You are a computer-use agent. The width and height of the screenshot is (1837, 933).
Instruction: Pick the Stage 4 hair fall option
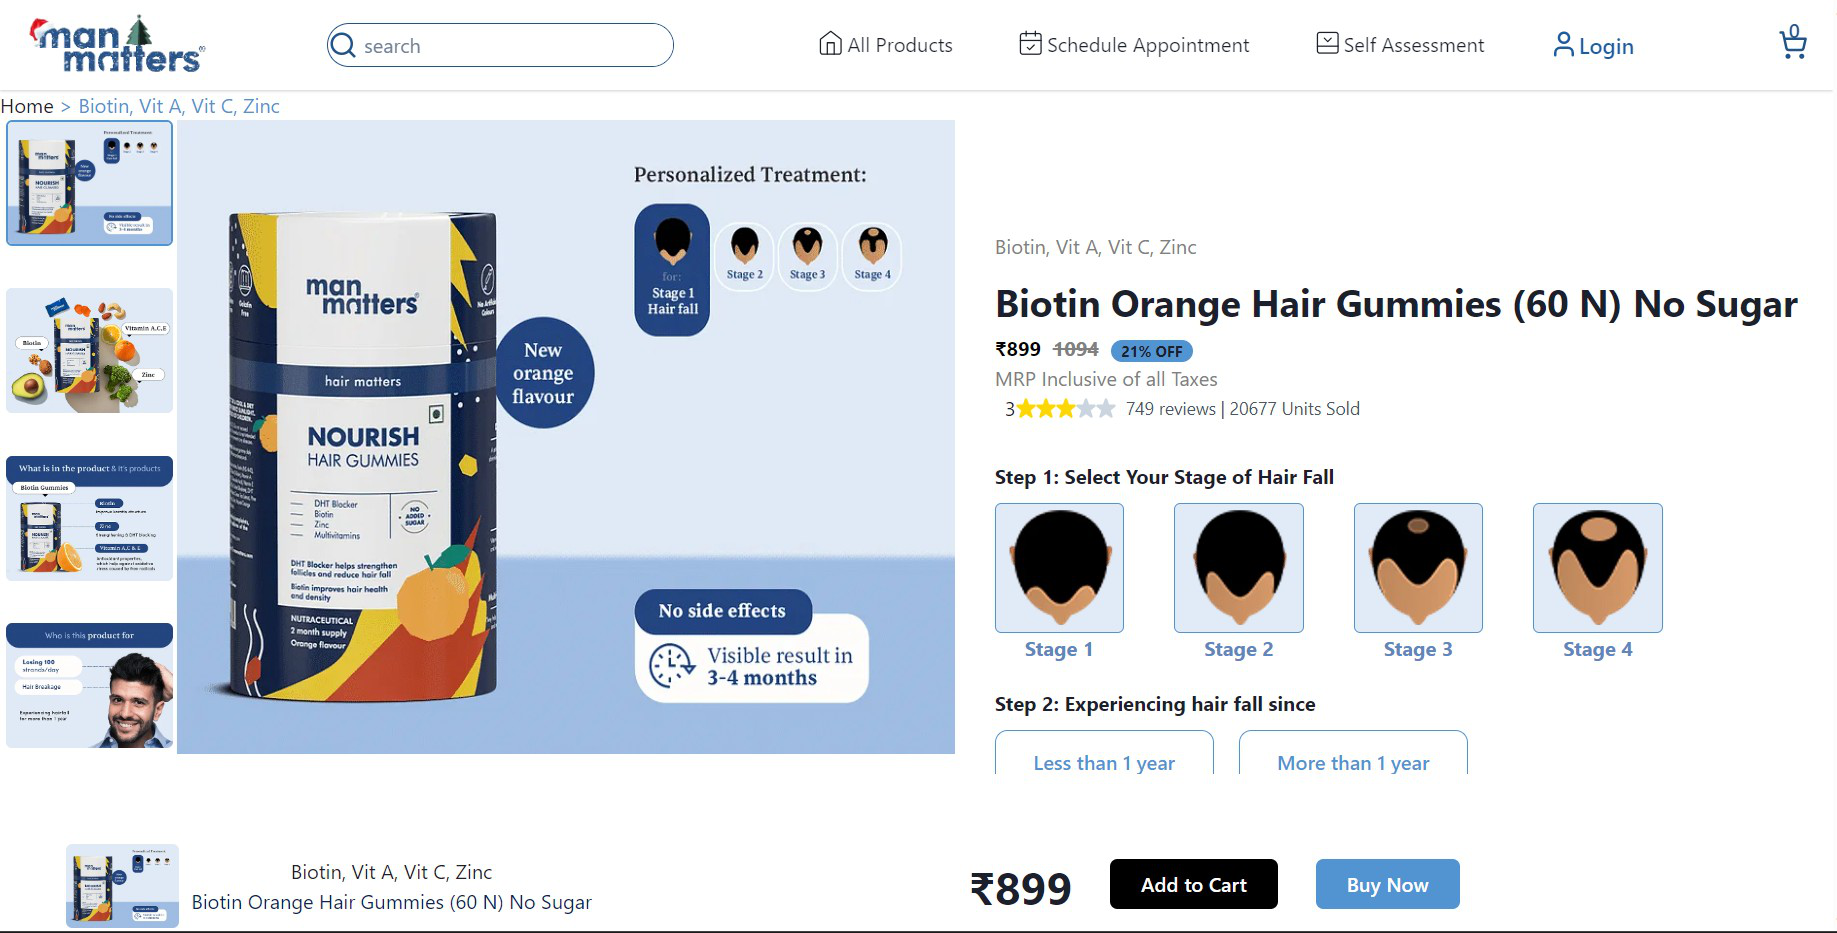(1597, 568)
